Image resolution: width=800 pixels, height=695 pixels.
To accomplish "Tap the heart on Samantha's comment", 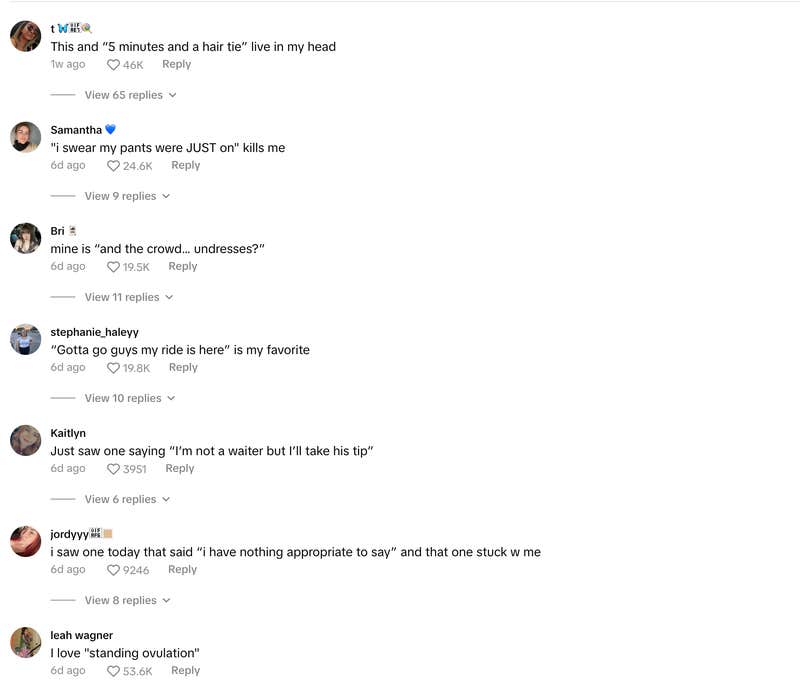I will tap(113, 165).
